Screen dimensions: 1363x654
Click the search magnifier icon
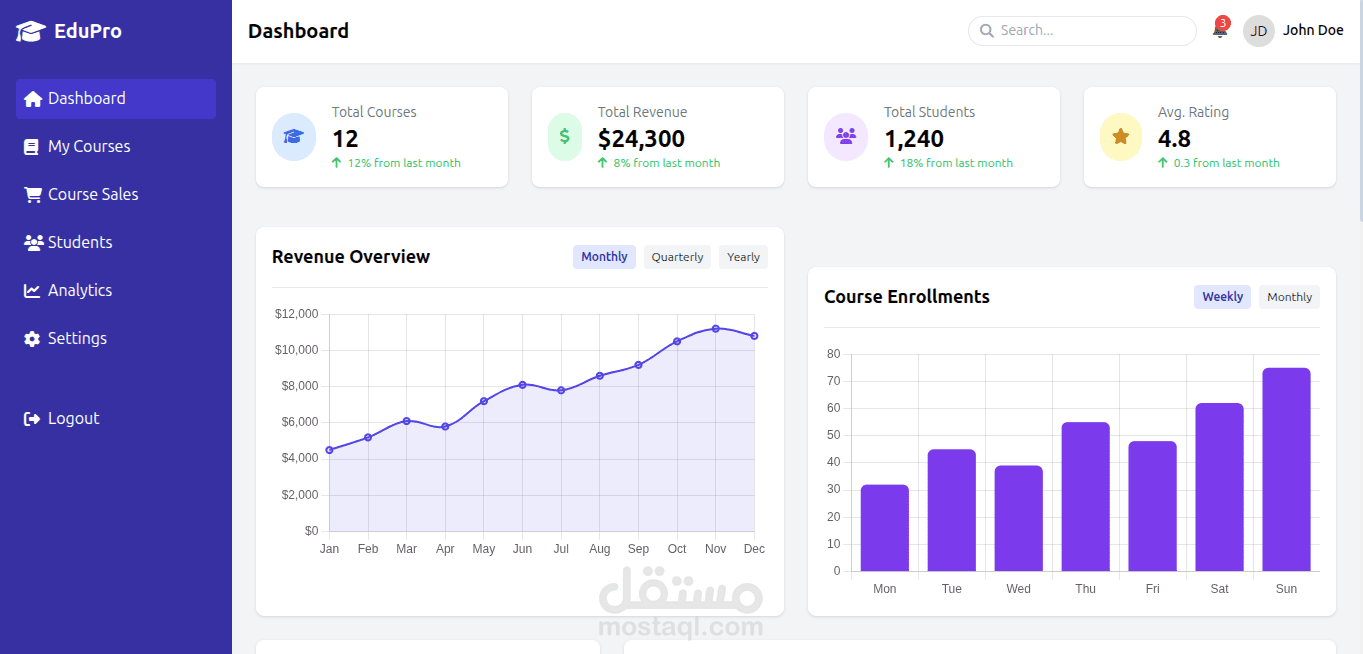pos(987,31)
